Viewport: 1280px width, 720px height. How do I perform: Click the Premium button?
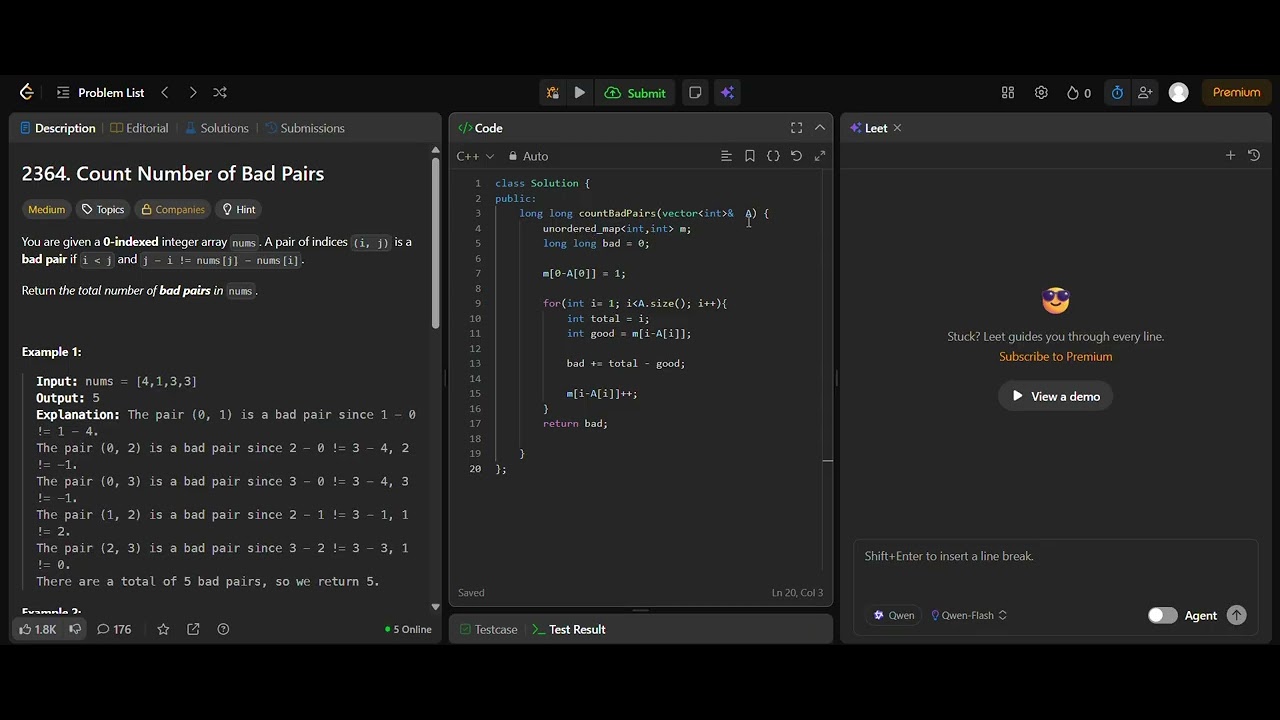tap(1237, 93)
